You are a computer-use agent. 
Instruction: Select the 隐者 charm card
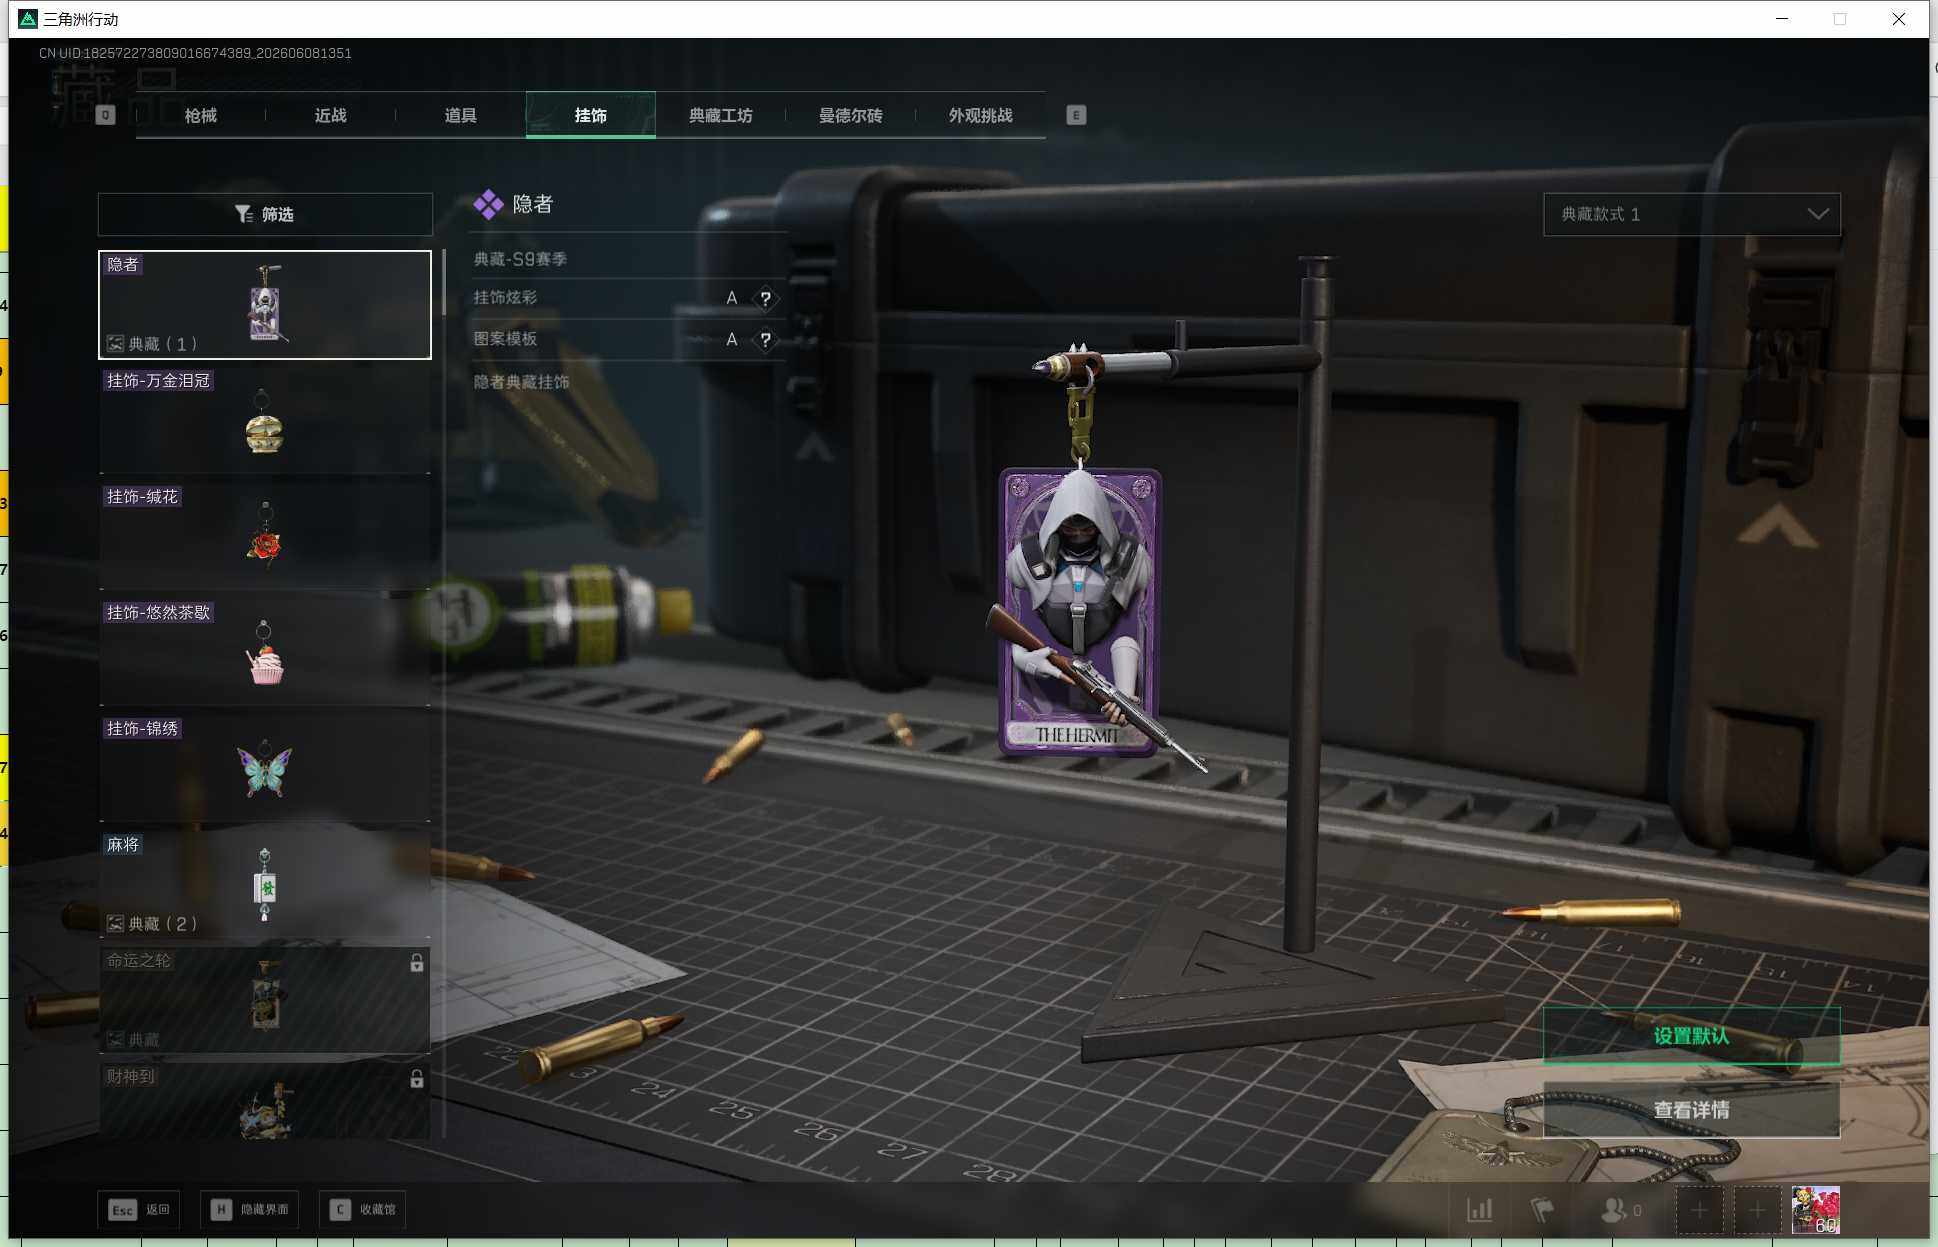coord(265,304)
